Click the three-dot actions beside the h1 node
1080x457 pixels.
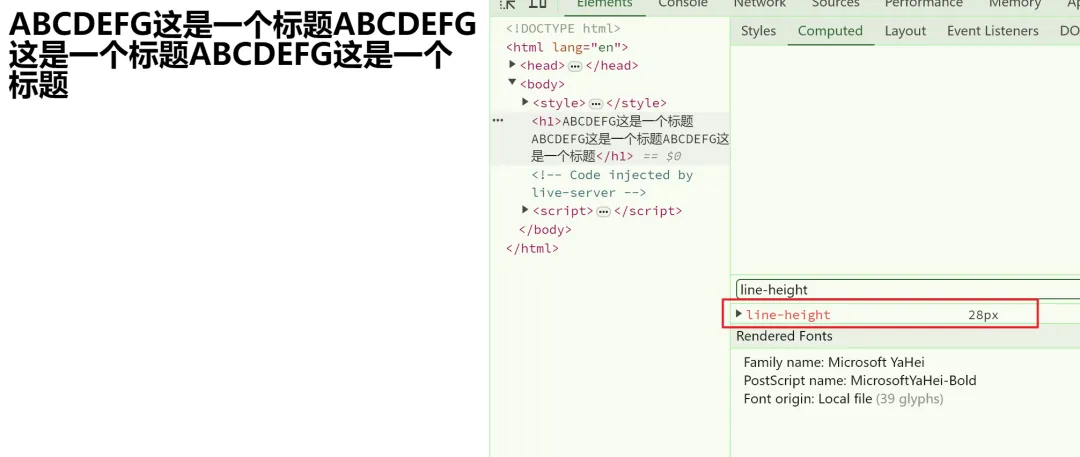coord(498,120)
